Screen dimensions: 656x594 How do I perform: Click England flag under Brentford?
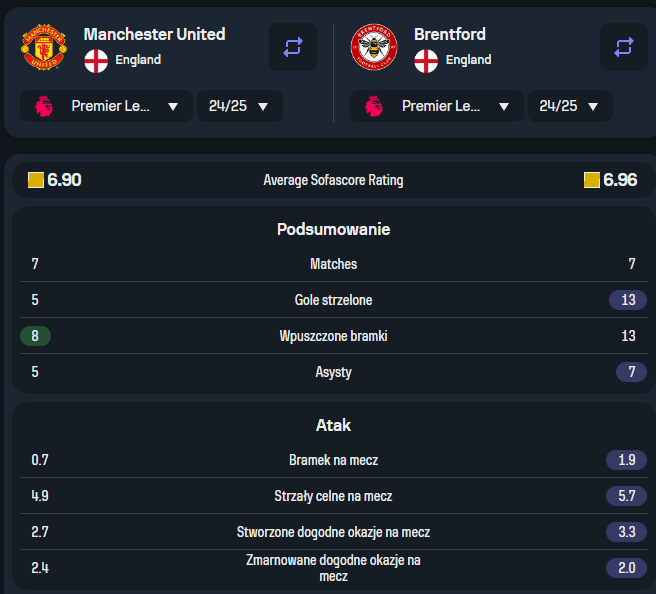coord(426,61)
